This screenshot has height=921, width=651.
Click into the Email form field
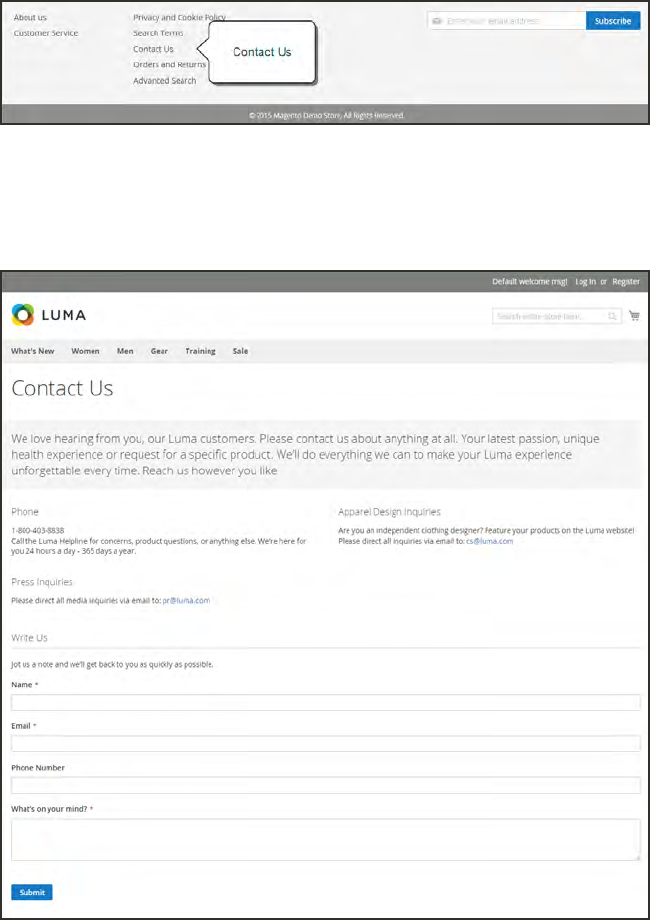click(x=325, y=744)
